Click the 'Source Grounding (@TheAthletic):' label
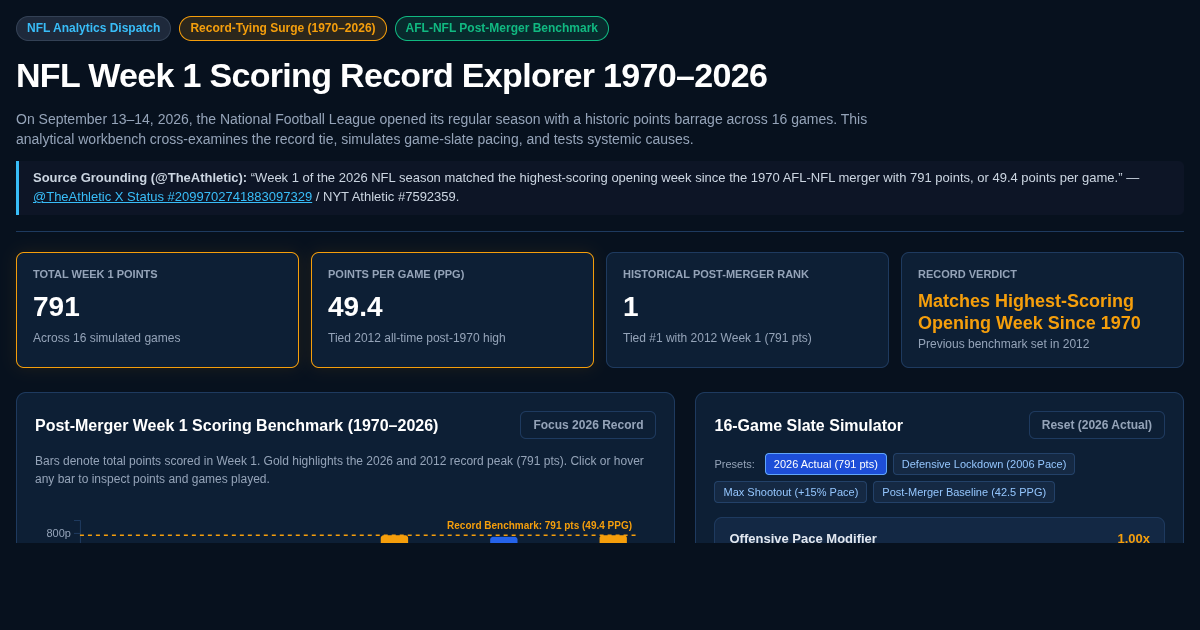Viewport: 1200px width, 630px height. pos(140,178)
